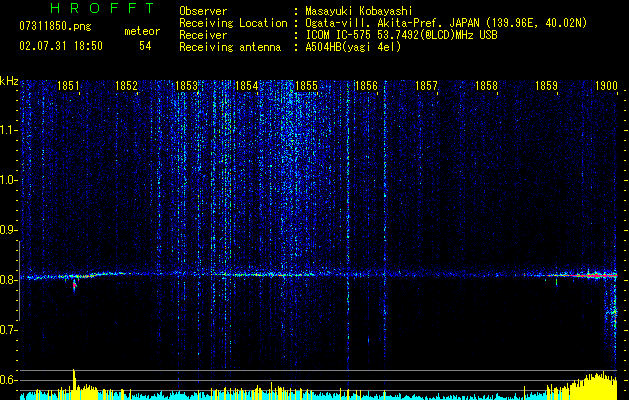
Task: Click the Receiver label
Action: coord(203,35)
